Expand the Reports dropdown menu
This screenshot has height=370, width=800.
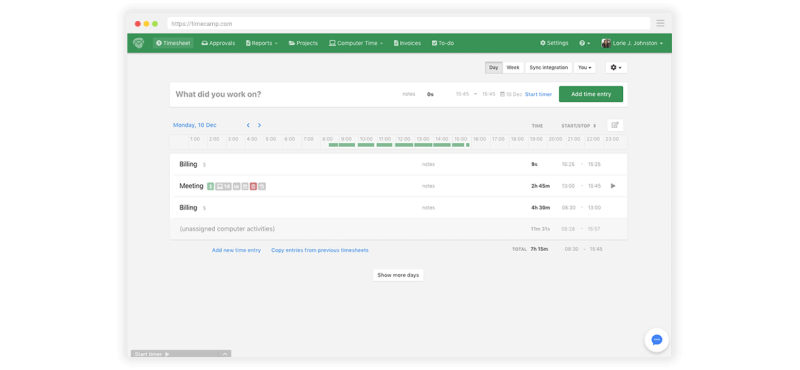262,43
